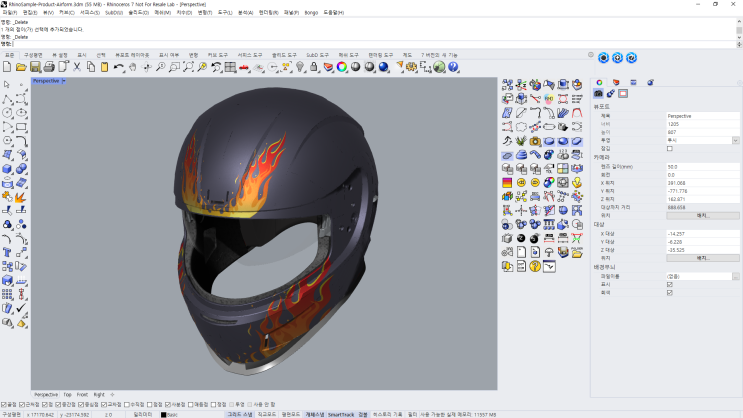Toggle the 끝점 osnap checkbox

point(4,405)
